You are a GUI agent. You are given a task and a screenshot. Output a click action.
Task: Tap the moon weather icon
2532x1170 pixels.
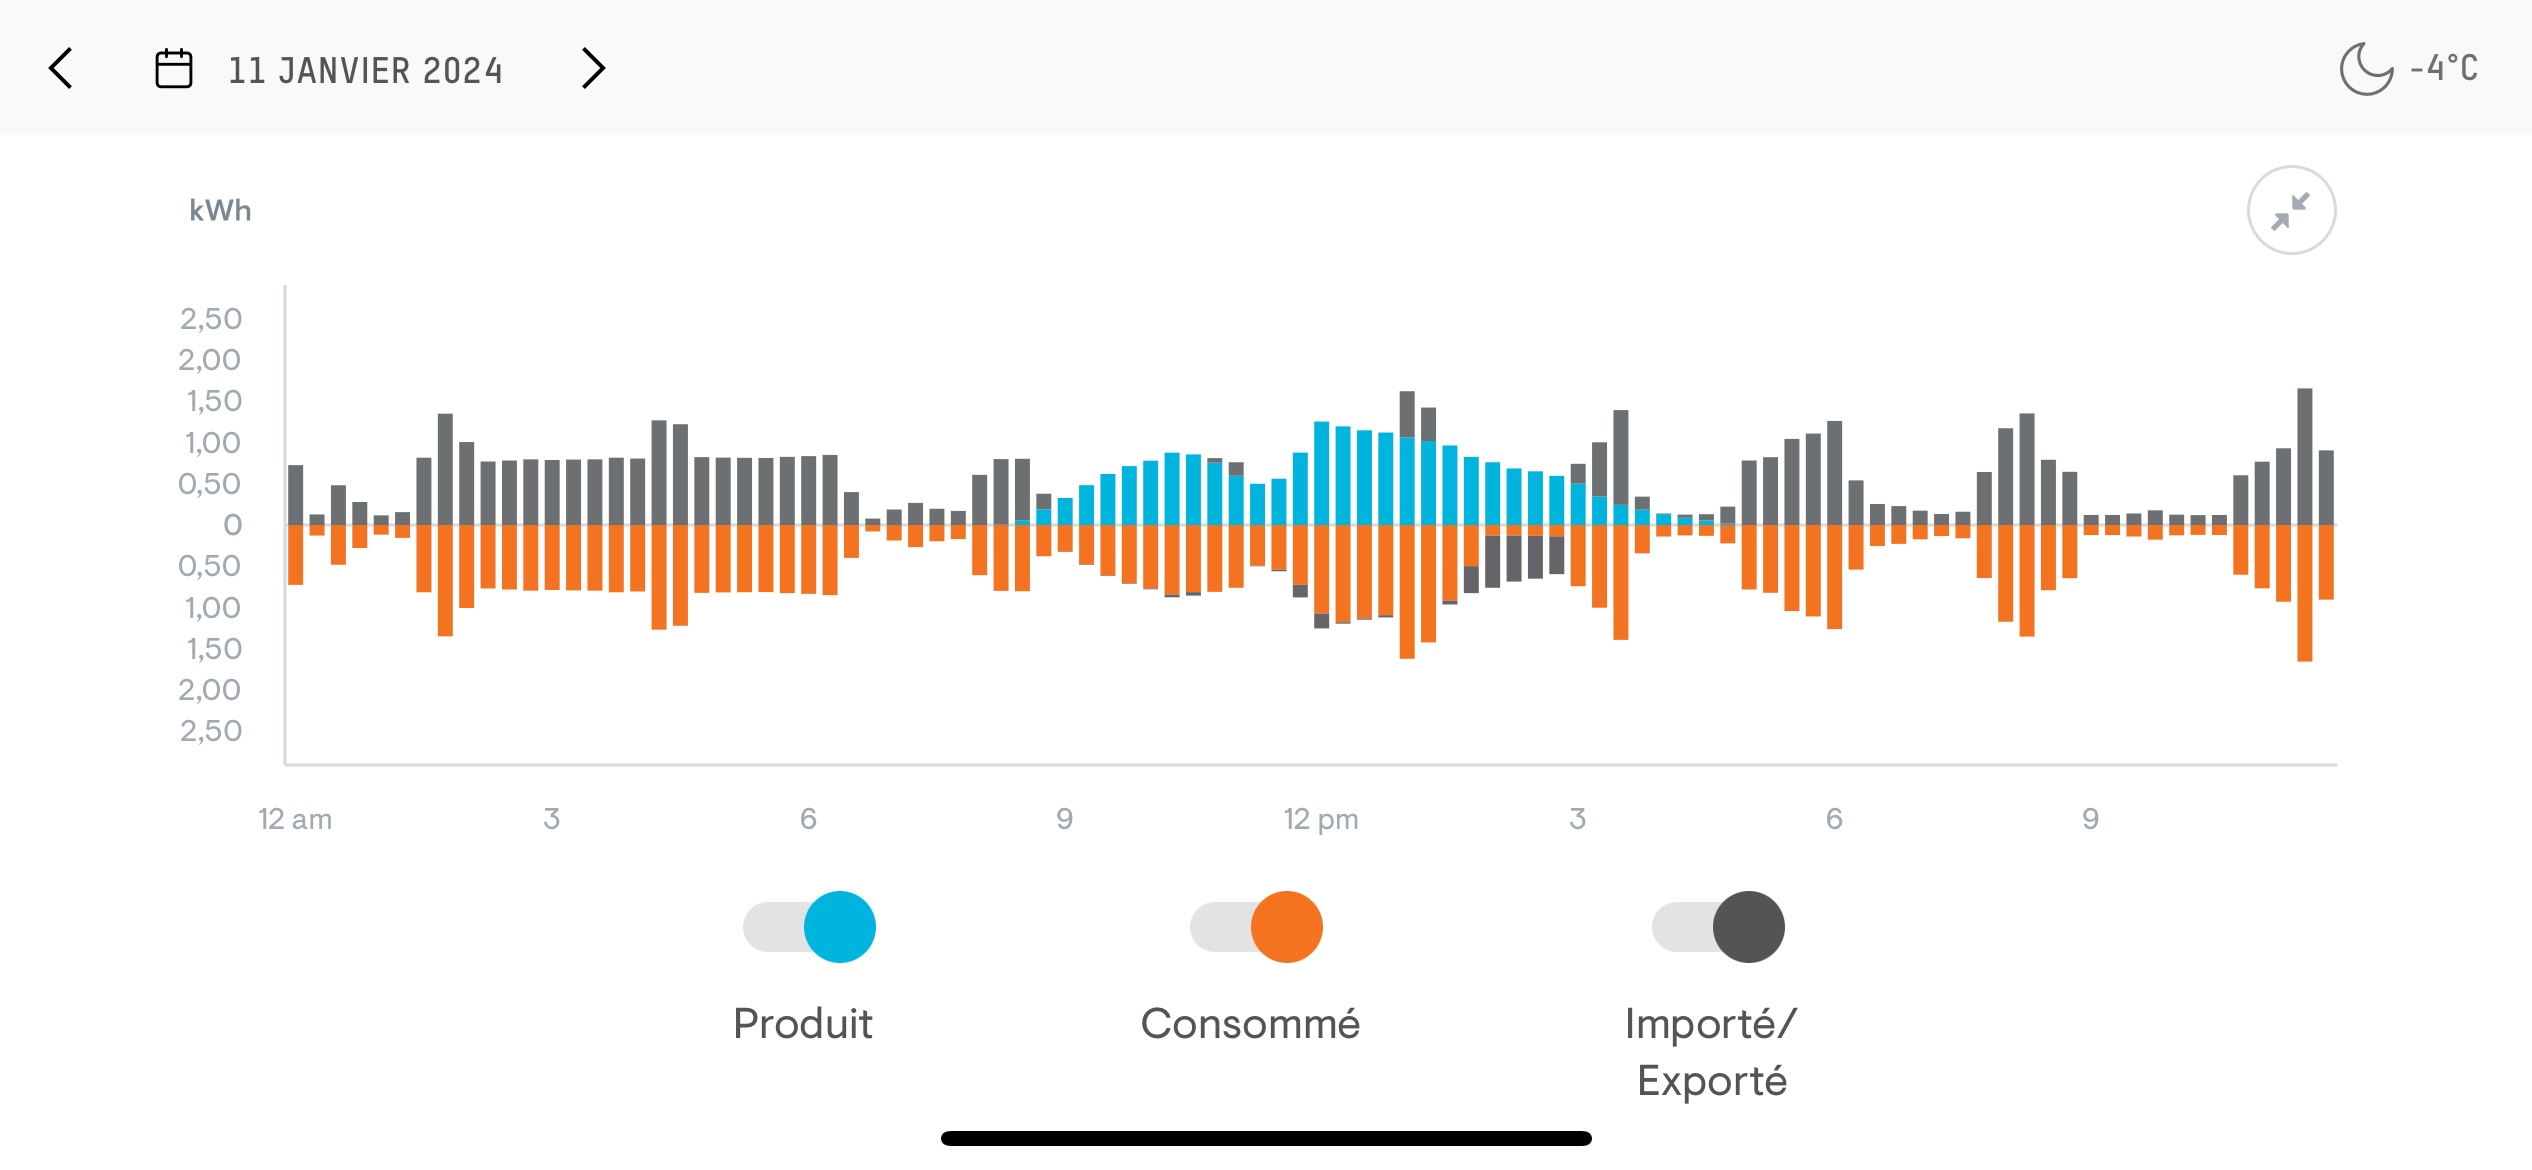point(2366,69)
